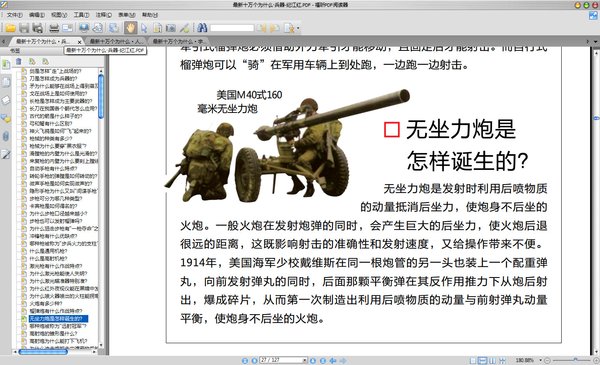
Task: Click the find previous result icon
Action: (261, 28)
